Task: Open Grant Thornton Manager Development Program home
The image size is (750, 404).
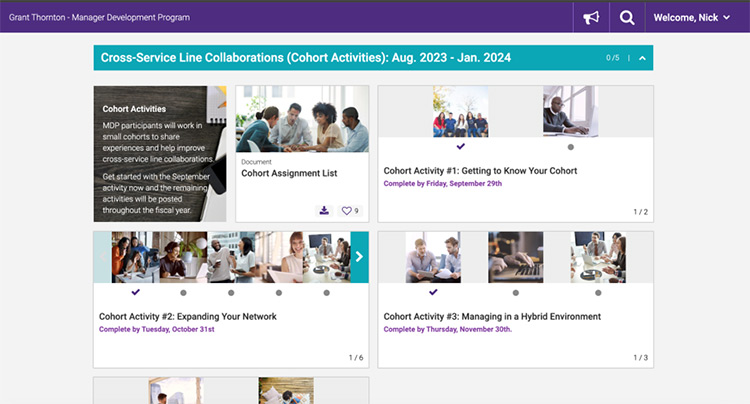Action: [99, 17]
